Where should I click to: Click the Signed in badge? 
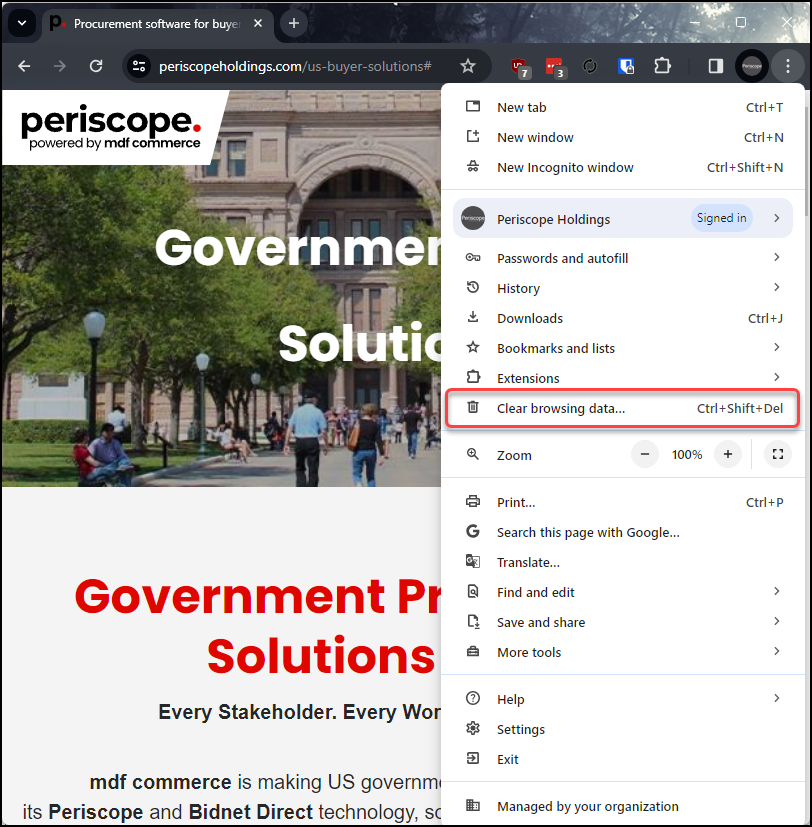tap(722, 218)
